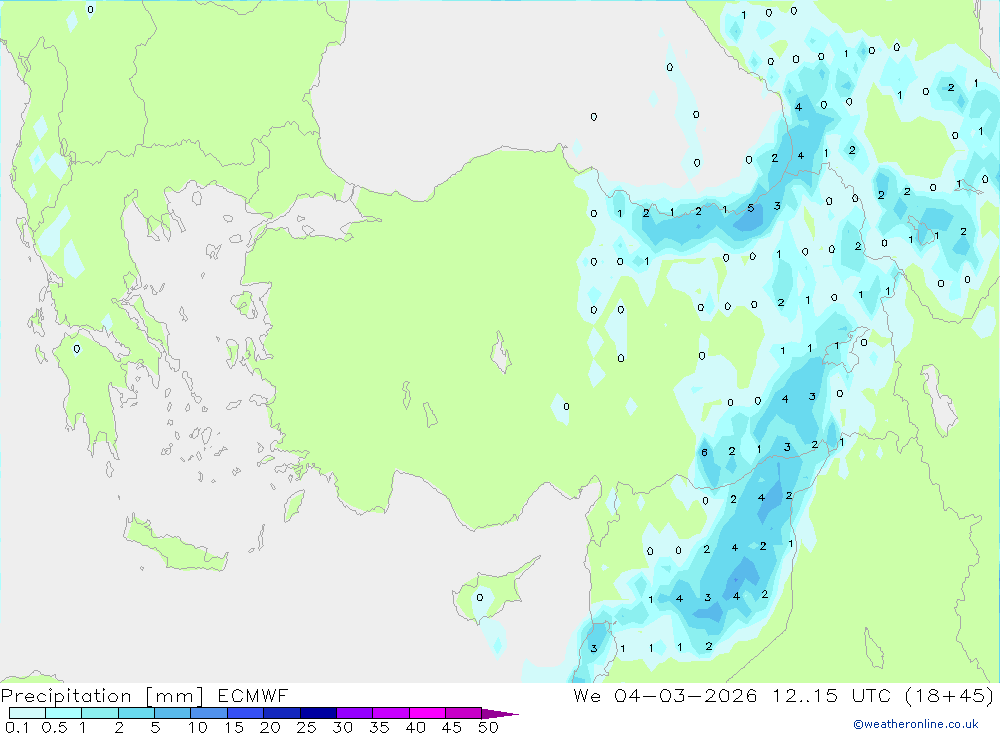Select the 30–35 mm purple legend swatch

355,713
